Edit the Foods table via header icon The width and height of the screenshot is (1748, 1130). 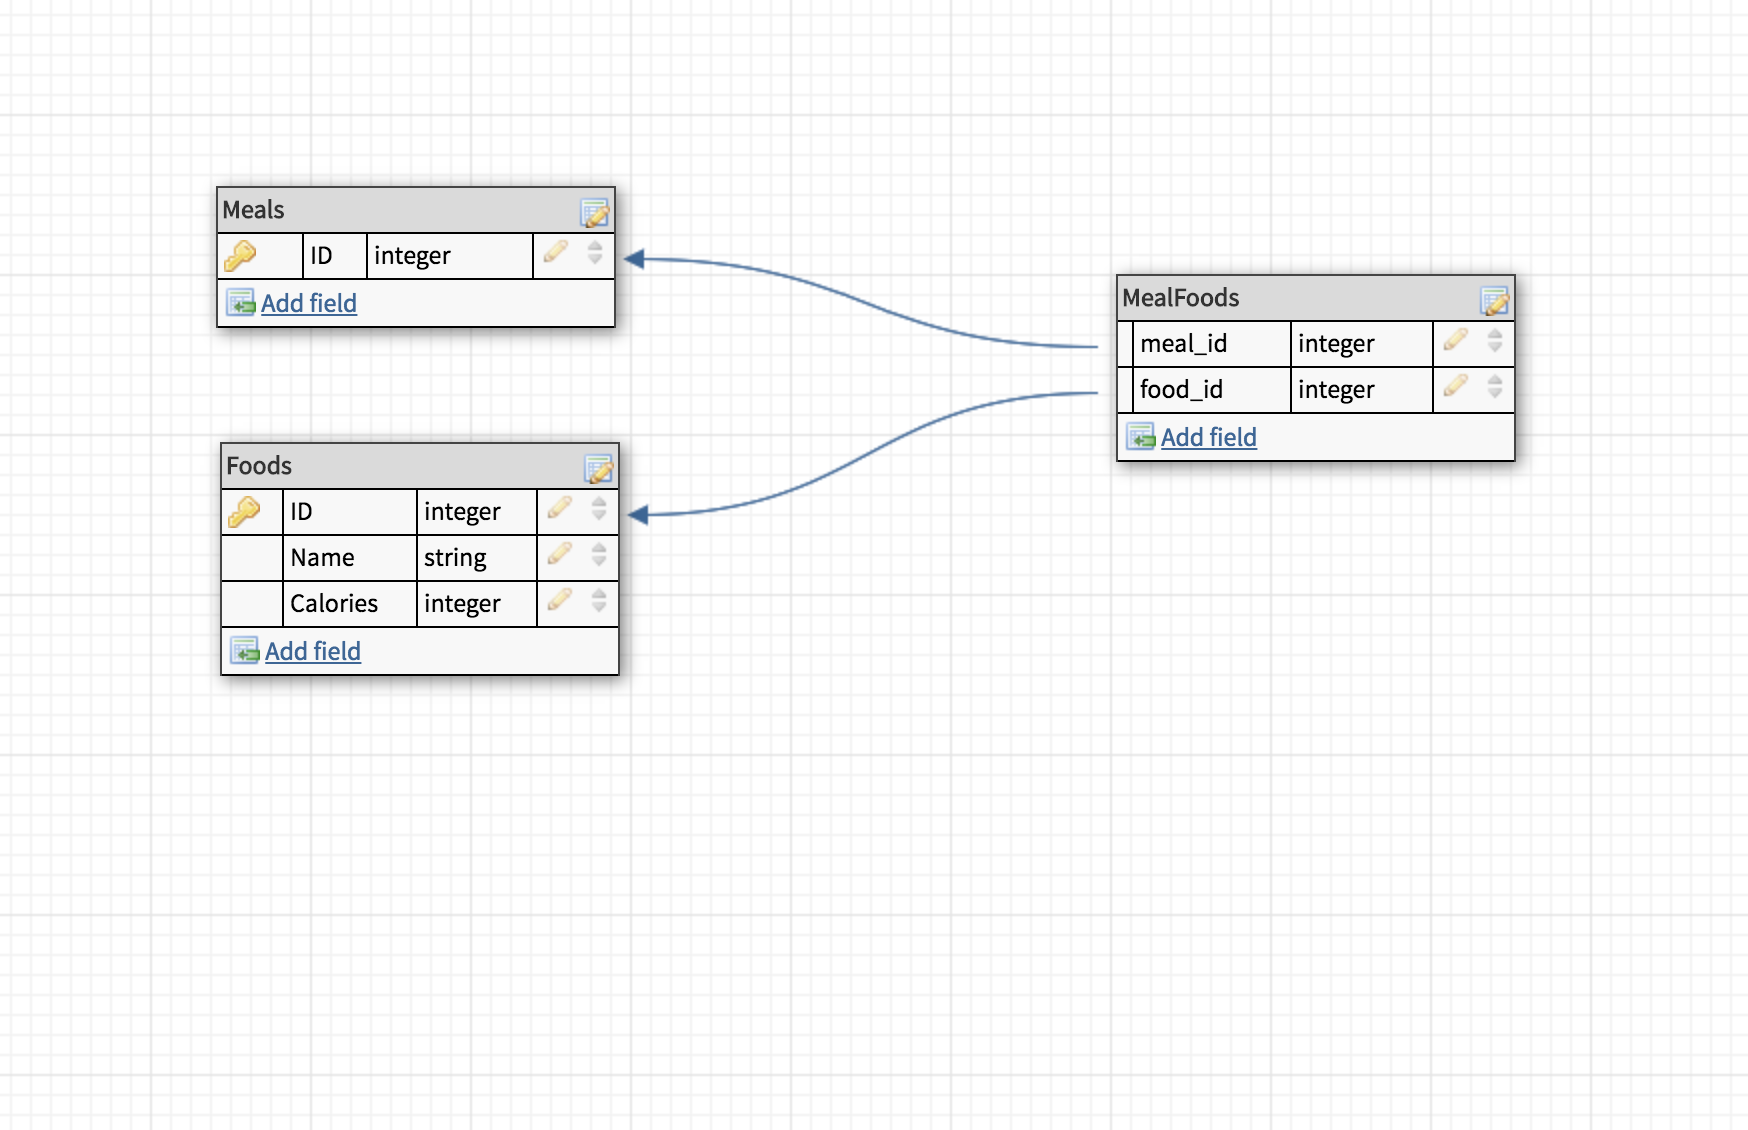[x=599, y=468]
